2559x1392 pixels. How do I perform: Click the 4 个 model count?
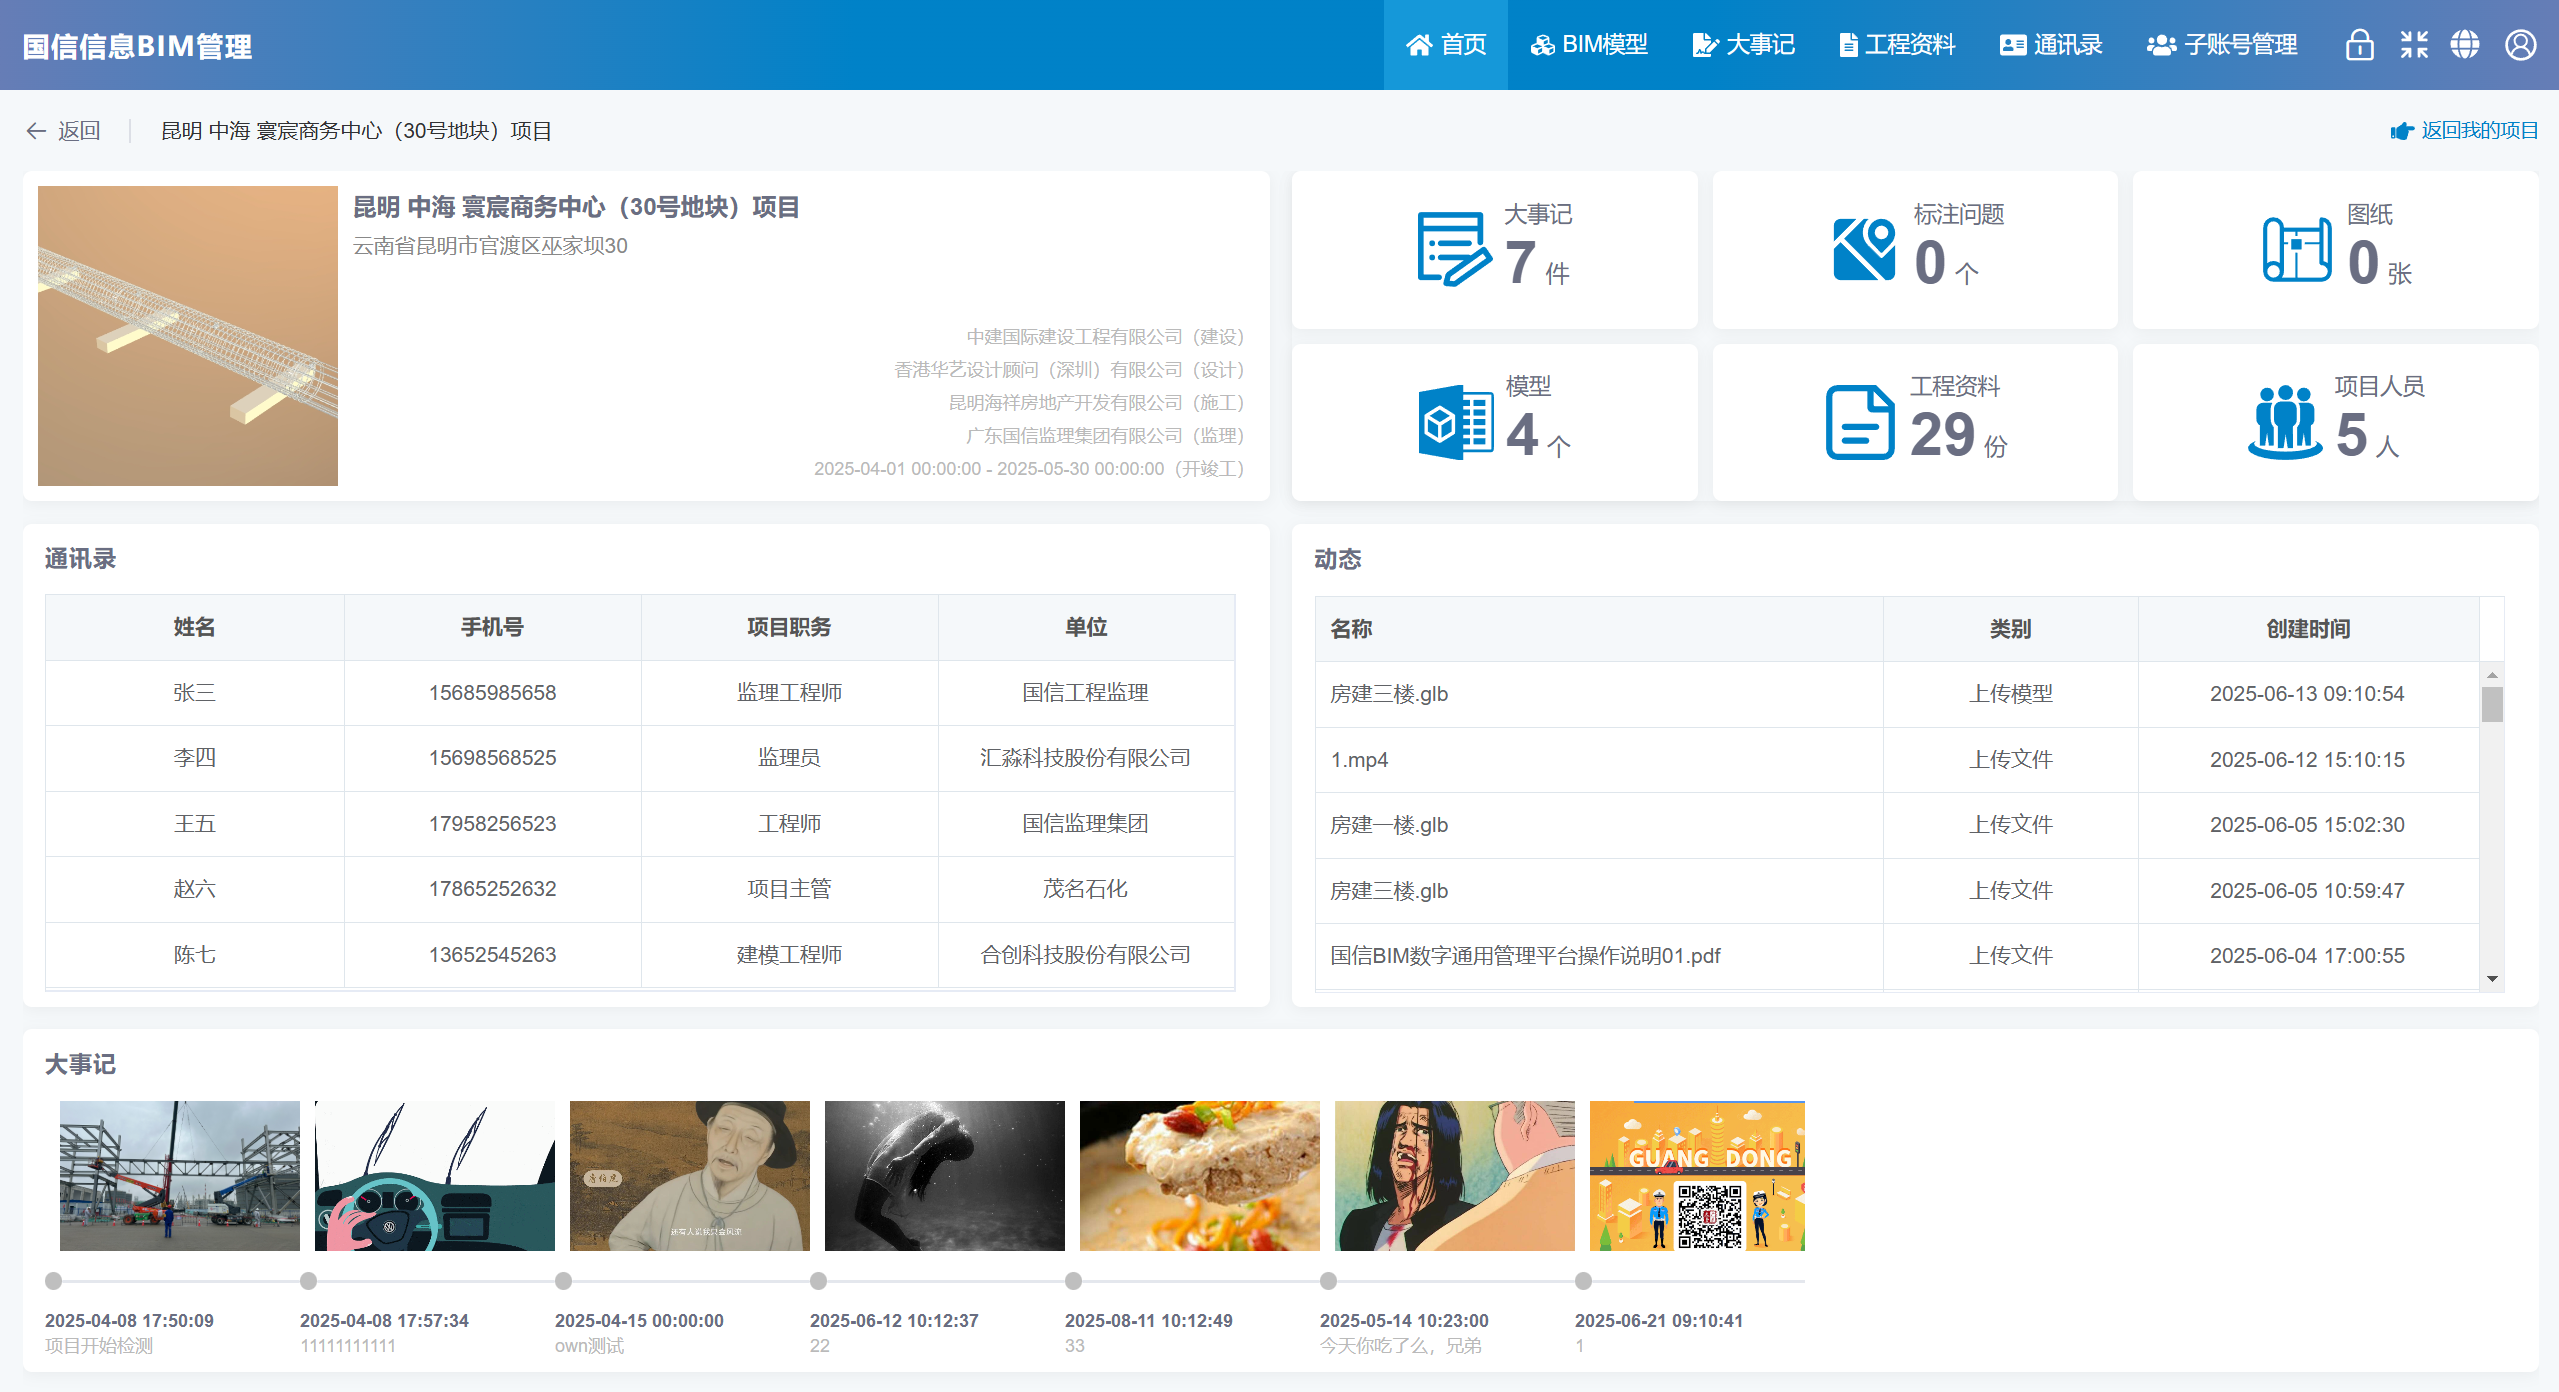pyautogui.click(x=1538, y=435)
